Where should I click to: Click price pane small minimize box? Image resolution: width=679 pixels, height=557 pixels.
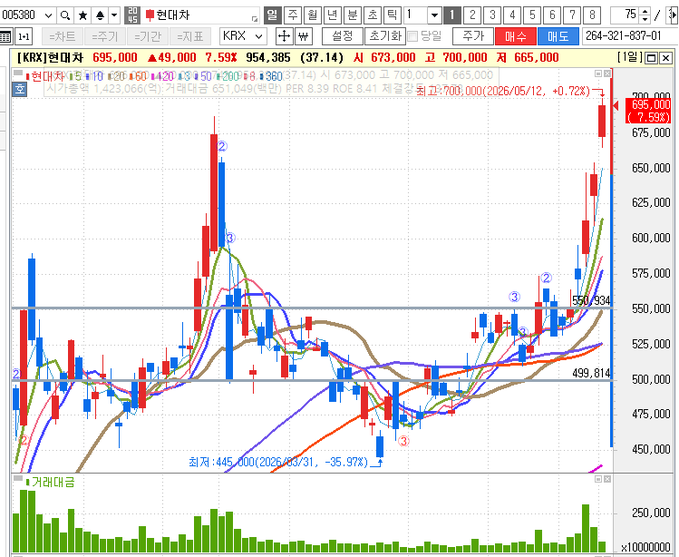click(x=598, y=73)
